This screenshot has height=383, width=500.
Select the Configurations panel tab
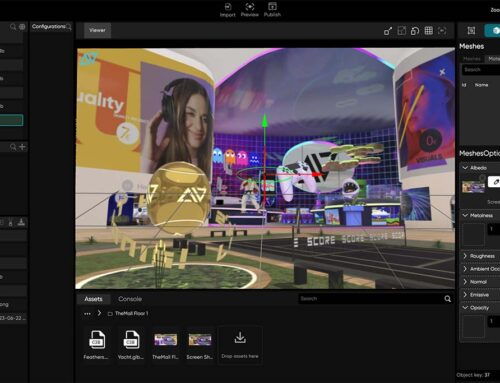tap(48, 26)
